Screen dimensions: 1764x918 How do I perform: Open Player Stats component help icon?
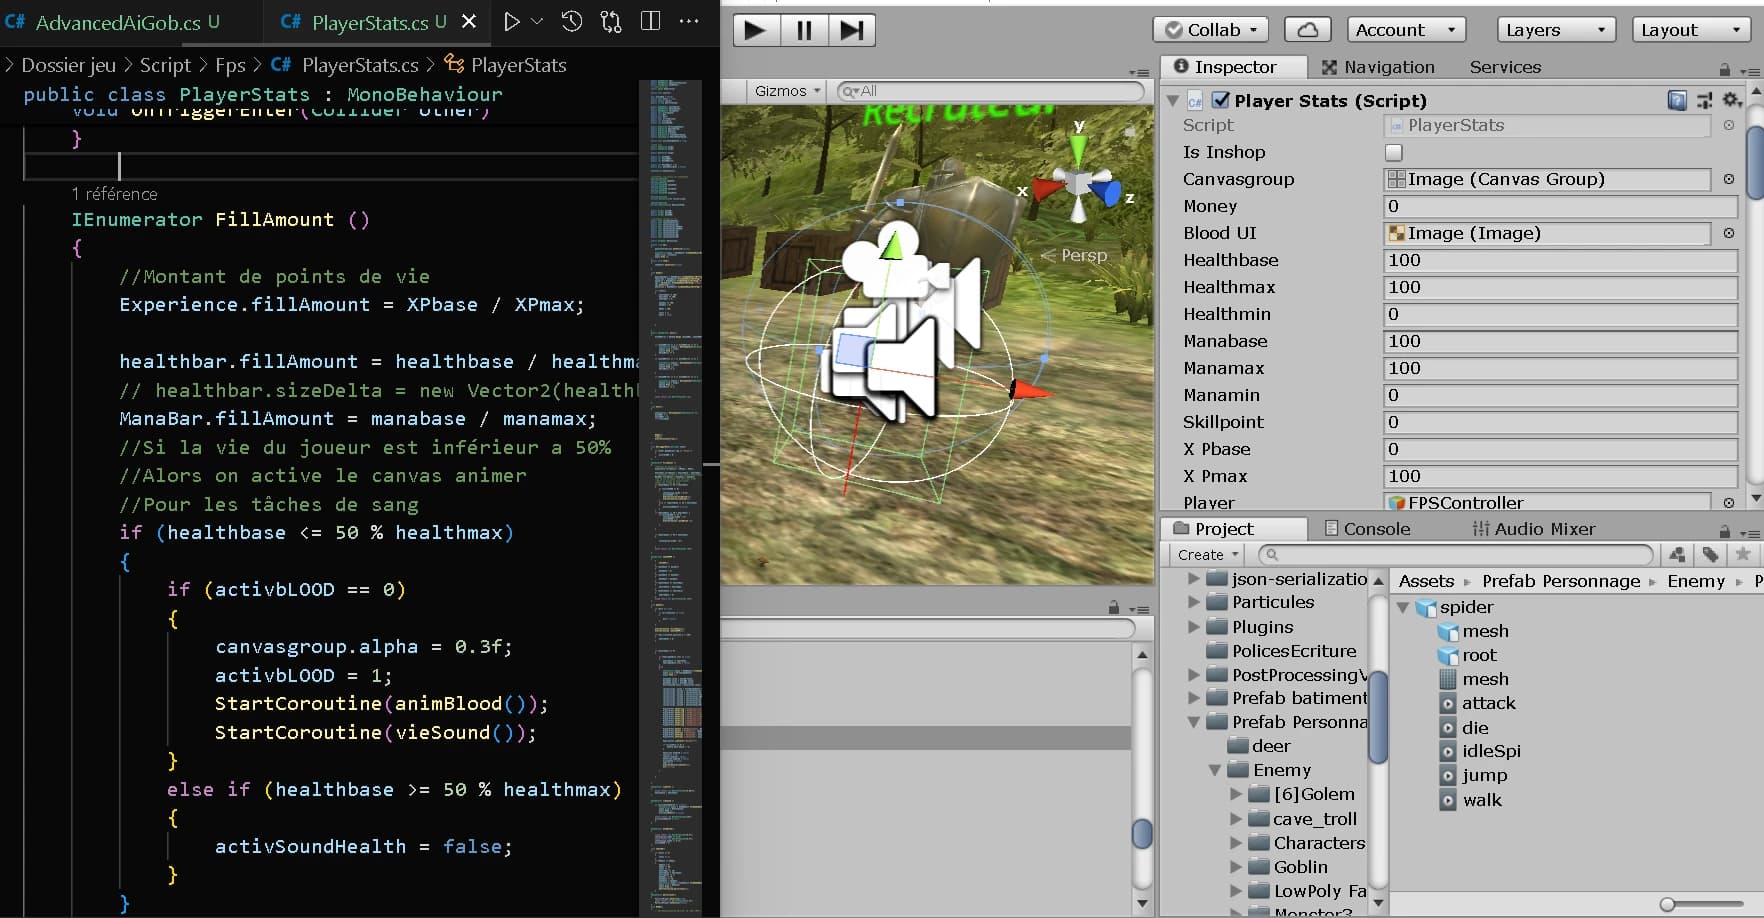click(x=1677, y=100)
